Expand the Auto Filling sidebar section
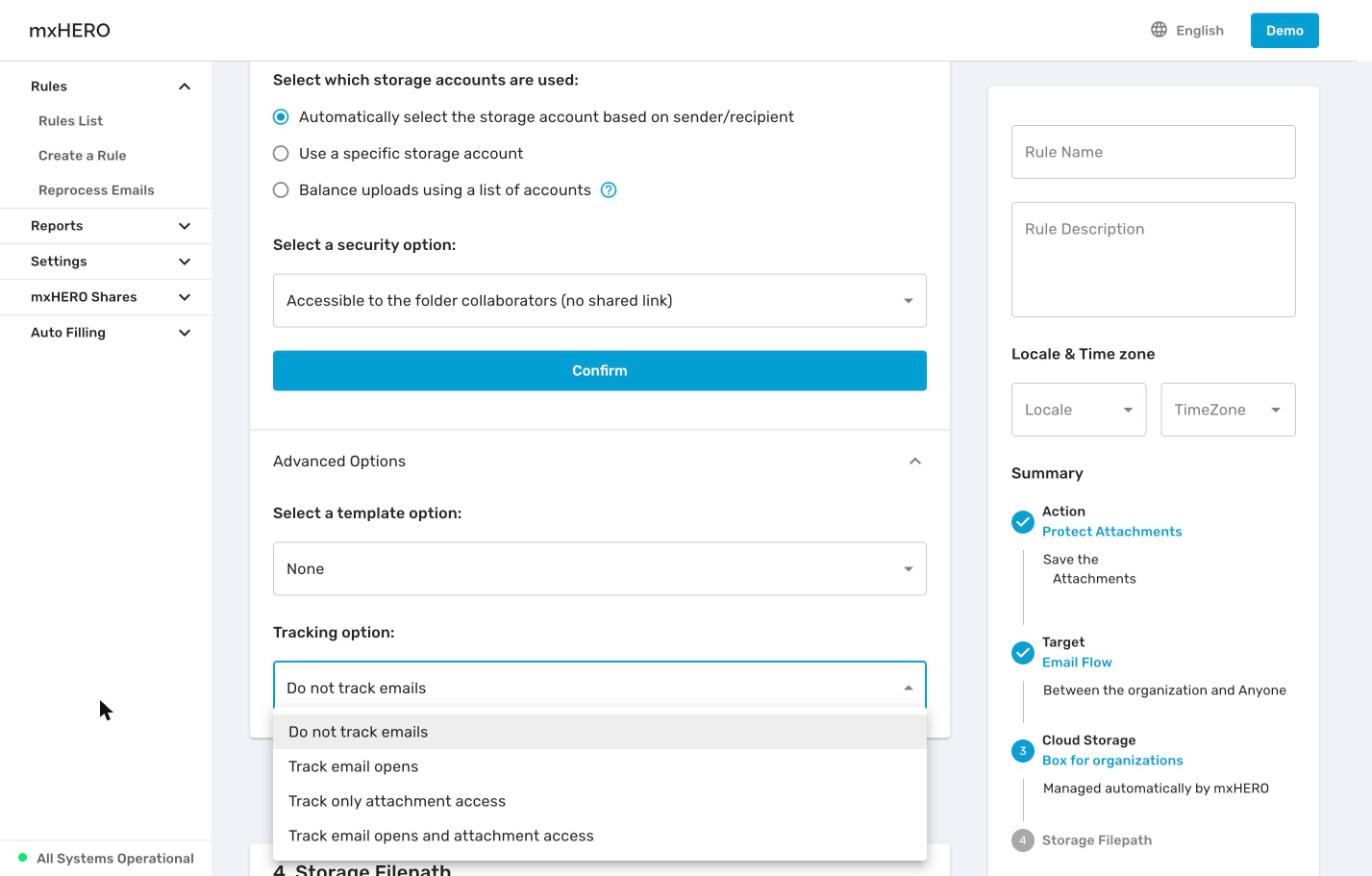The height and width of the screenshot is (876, 1372). [x=184, y=333]
